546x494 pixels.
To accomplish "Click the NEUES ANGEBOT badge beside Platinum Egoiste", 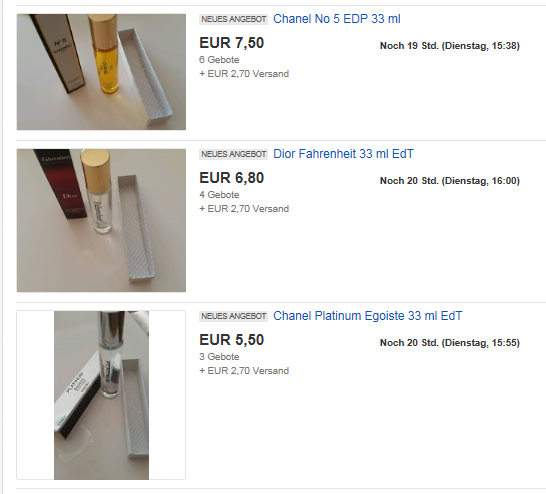I will [234, 316].
